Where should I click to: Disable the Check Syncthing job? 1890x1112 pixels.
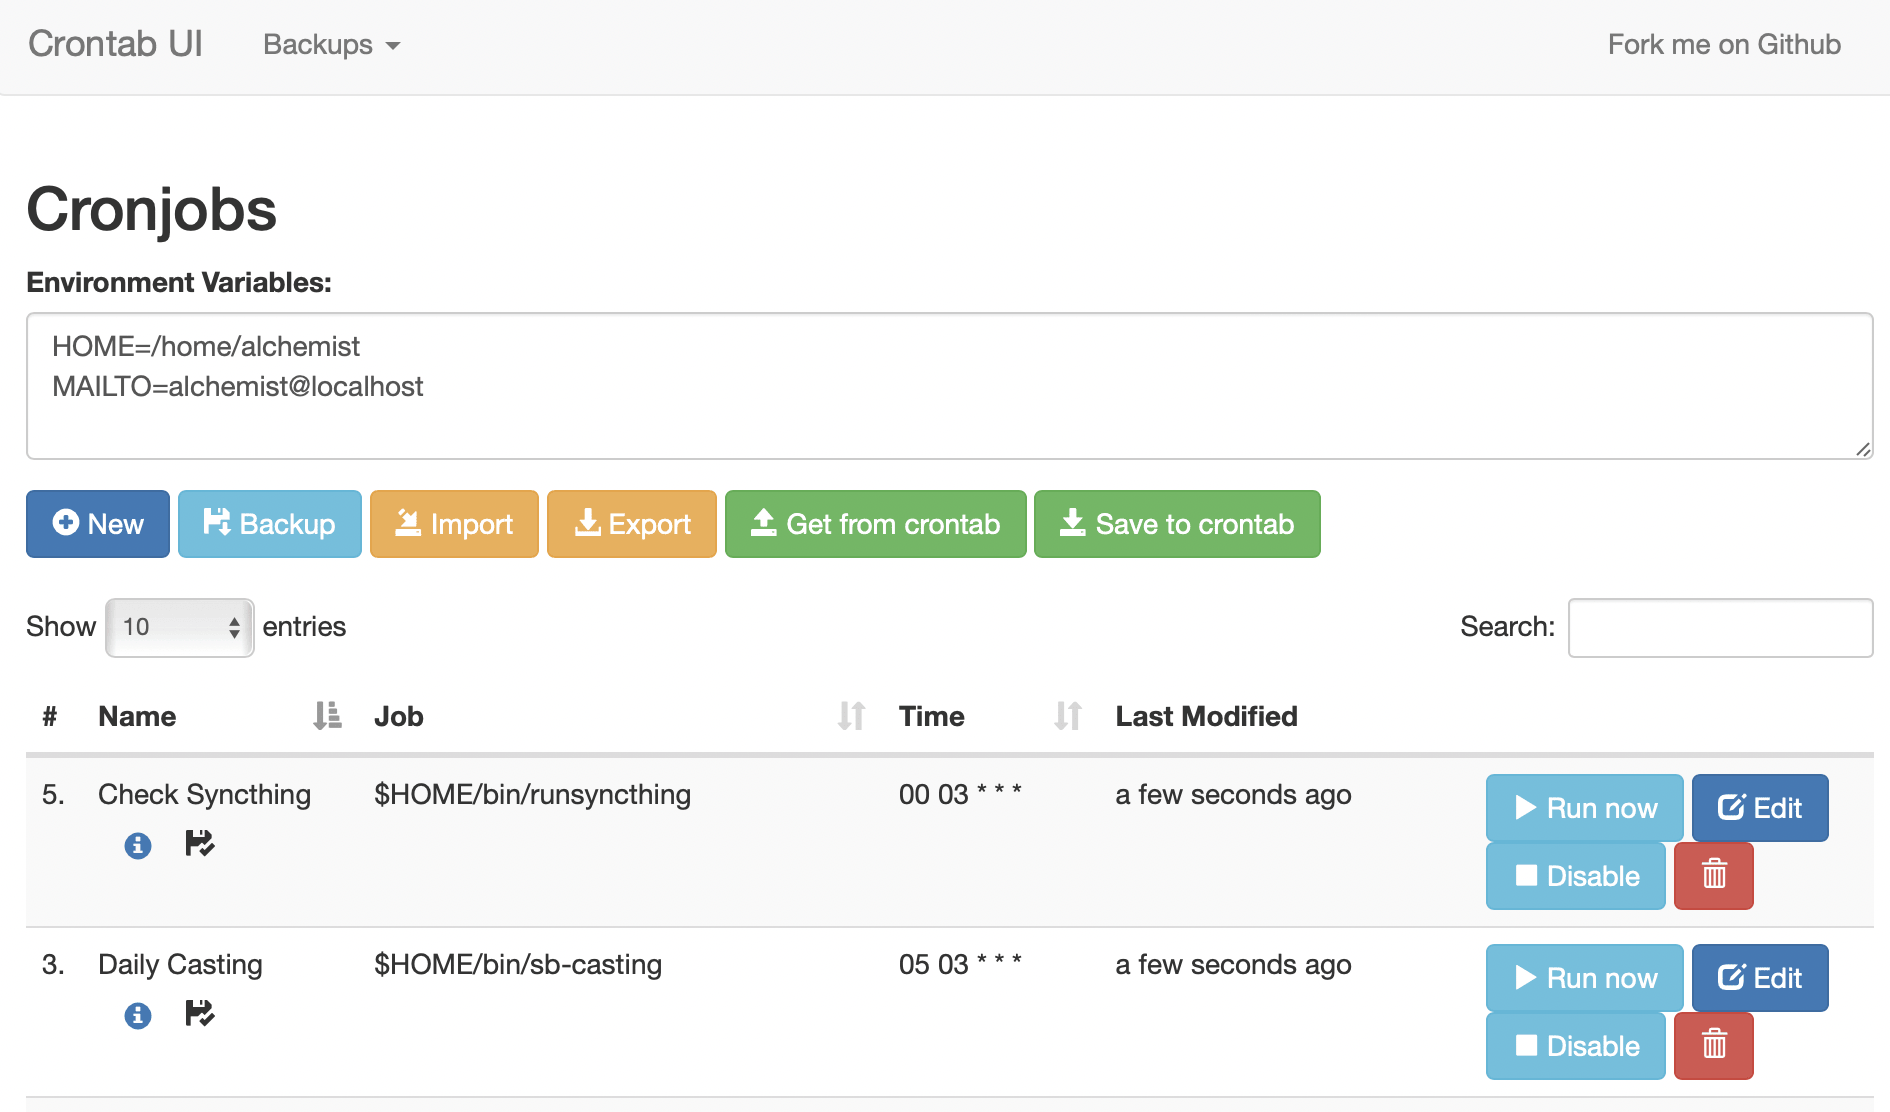point(1576,875)
